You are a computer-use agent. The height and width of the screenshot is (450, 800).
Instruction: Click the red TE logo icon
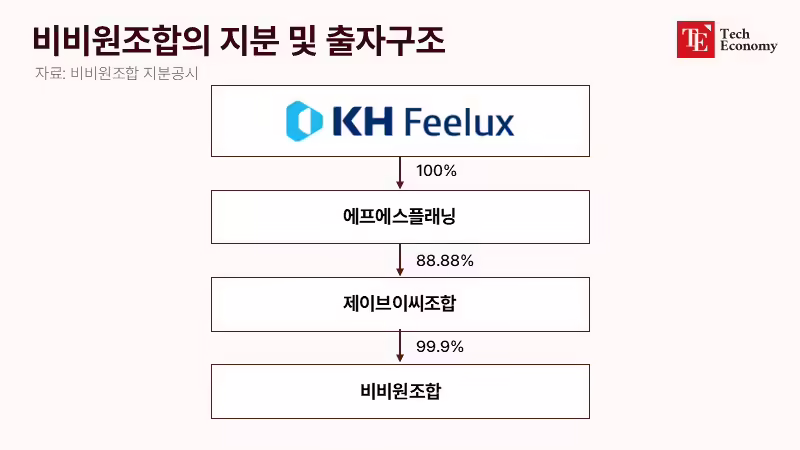coord(695,39)
